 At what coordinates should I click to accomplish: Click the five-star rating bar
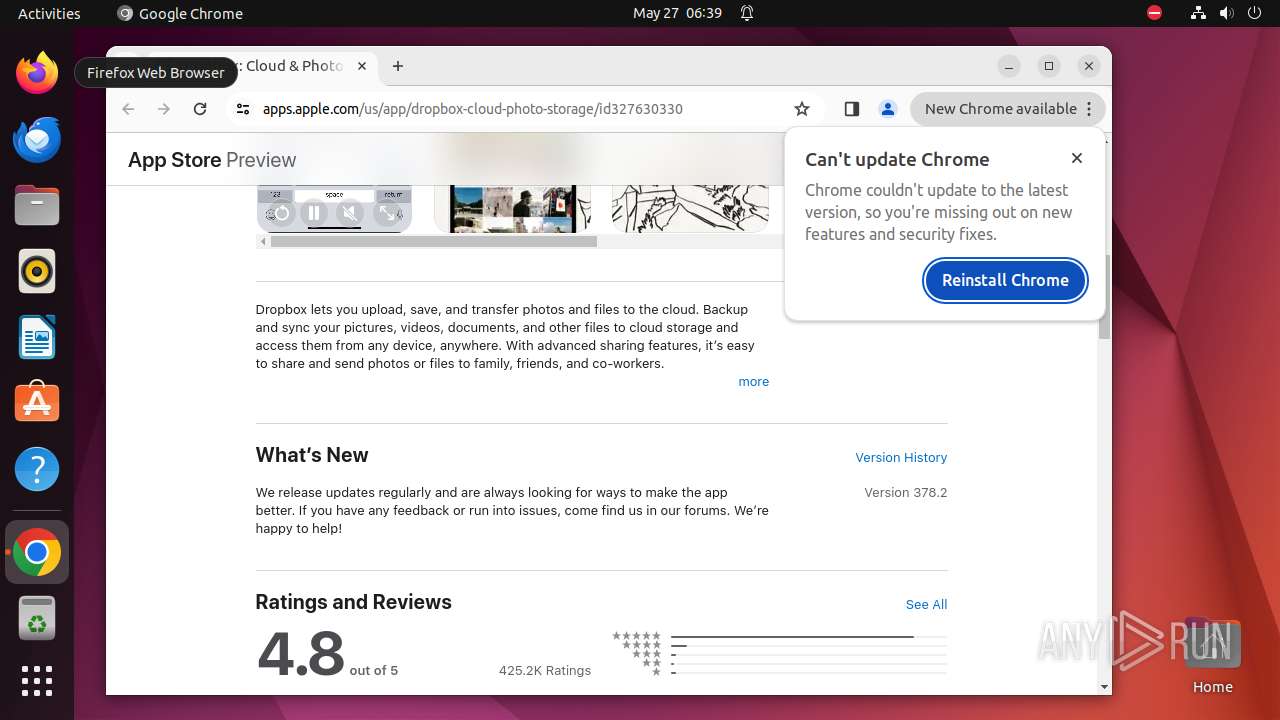pos(809,636)
